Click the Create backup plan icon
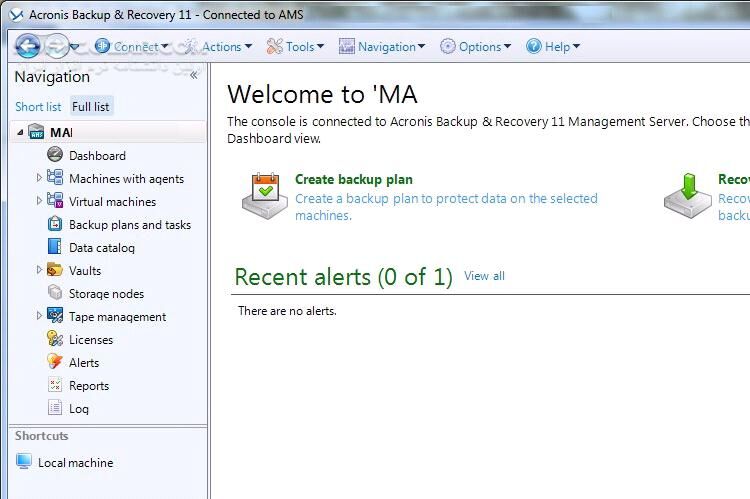Image resolution: width=750 pixels, height=499 pixels. click(264, 195)
